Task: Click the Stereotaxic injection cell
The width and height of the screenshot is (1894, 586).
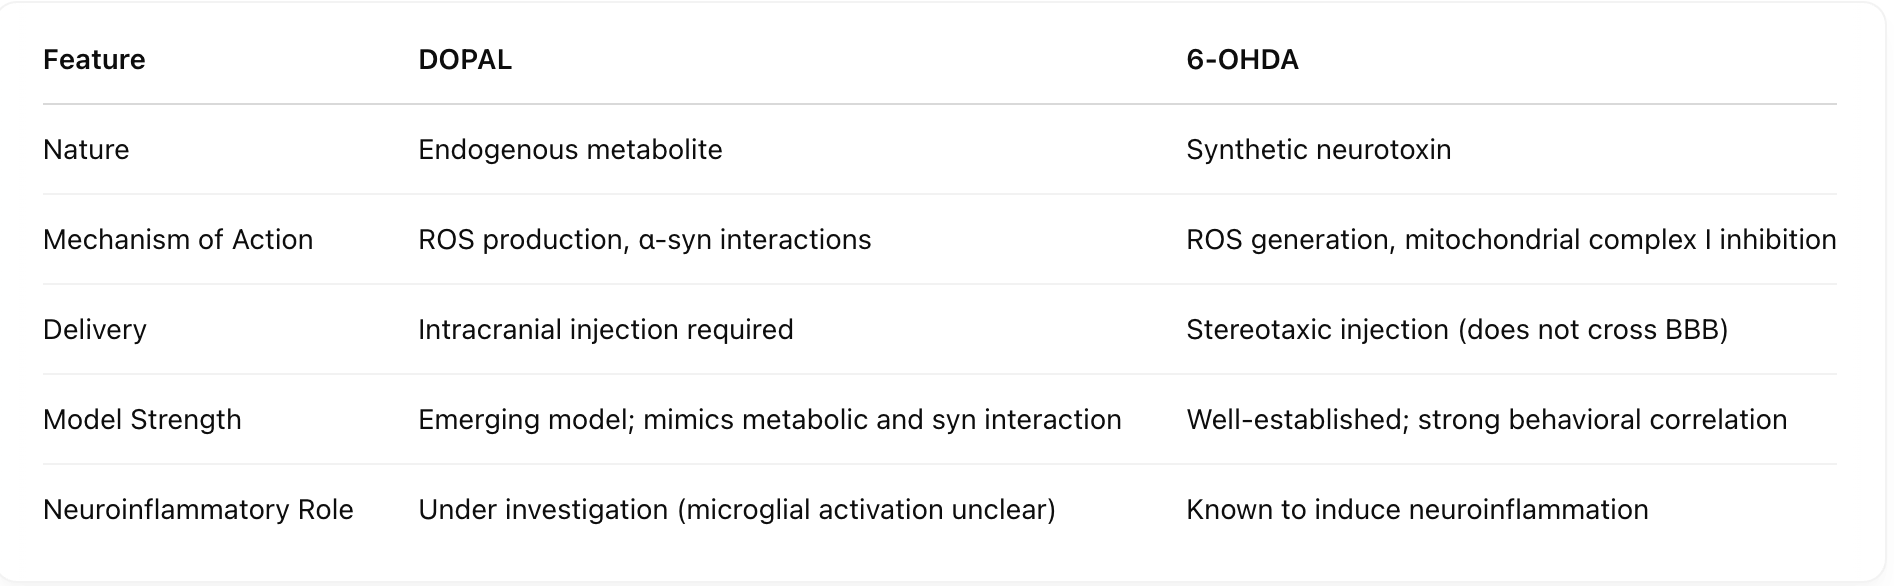Action: click(1457, 330)
